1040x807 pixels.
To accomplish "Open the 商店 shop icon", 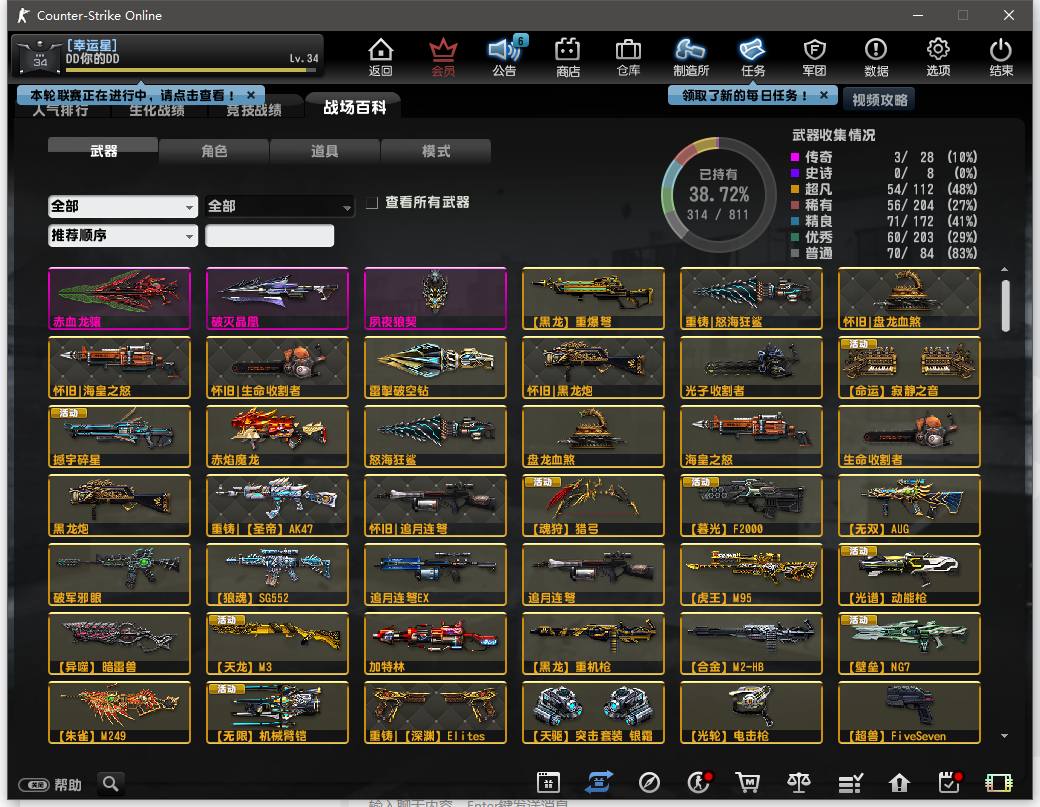I will (568, 57).
